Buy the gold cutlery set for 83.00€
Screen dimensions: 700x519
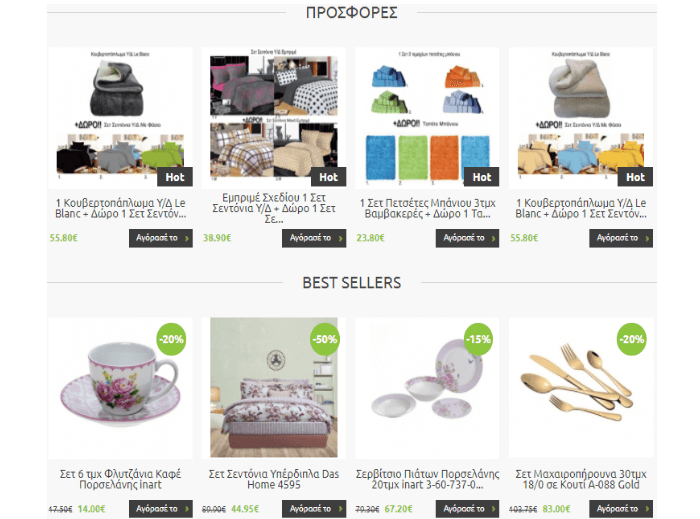tap(621, 509)
